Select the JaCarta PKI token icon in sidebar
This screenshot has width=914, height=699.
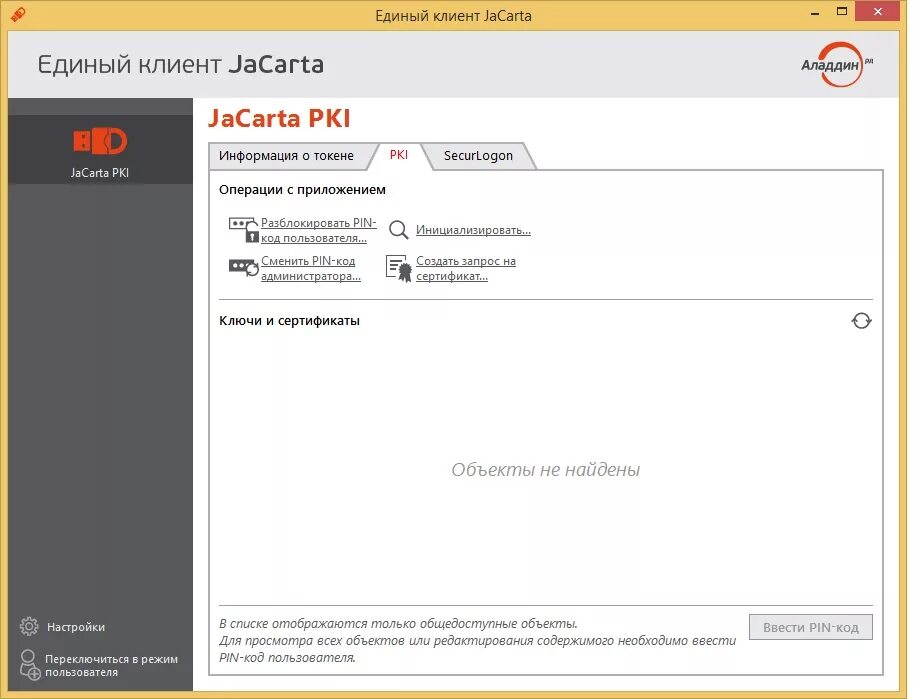tap(100, 140)
